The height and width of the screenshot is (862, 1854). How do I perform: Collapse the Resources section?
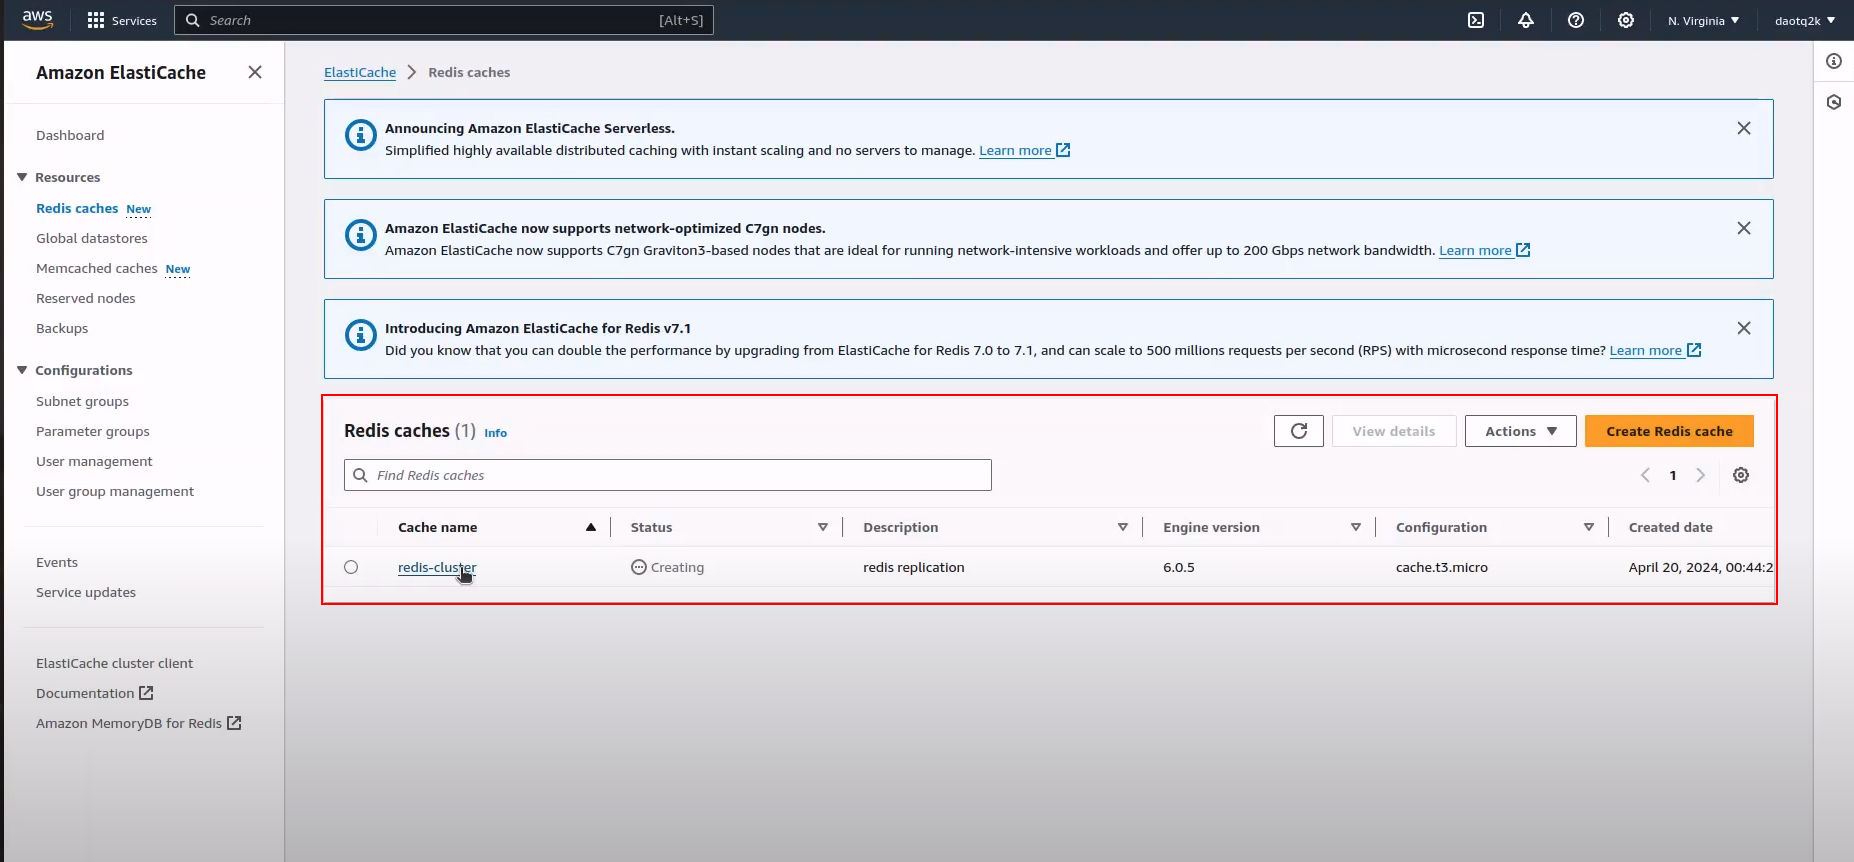tap(22, 177)
